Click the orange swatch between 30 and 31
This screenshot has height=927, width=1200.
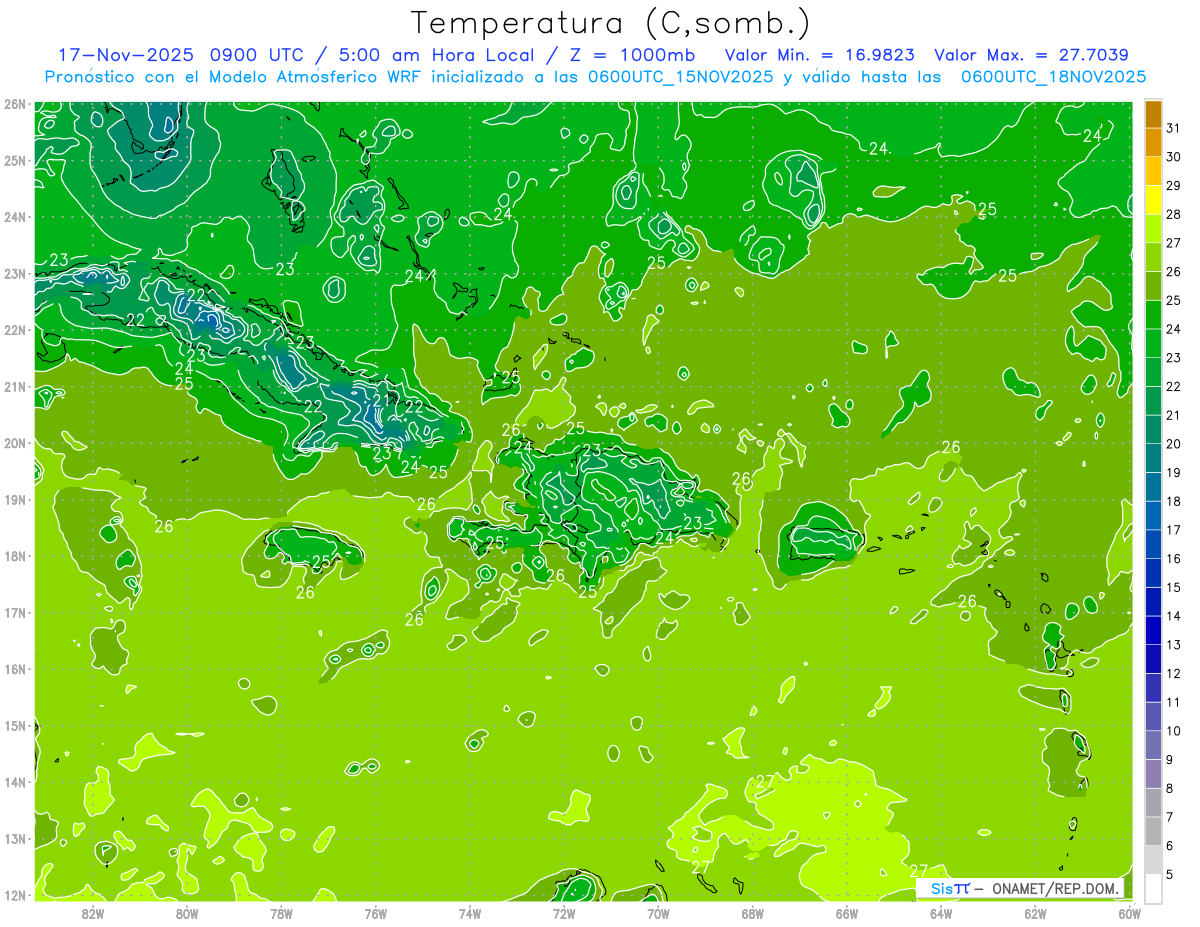tap(1153, 143)
